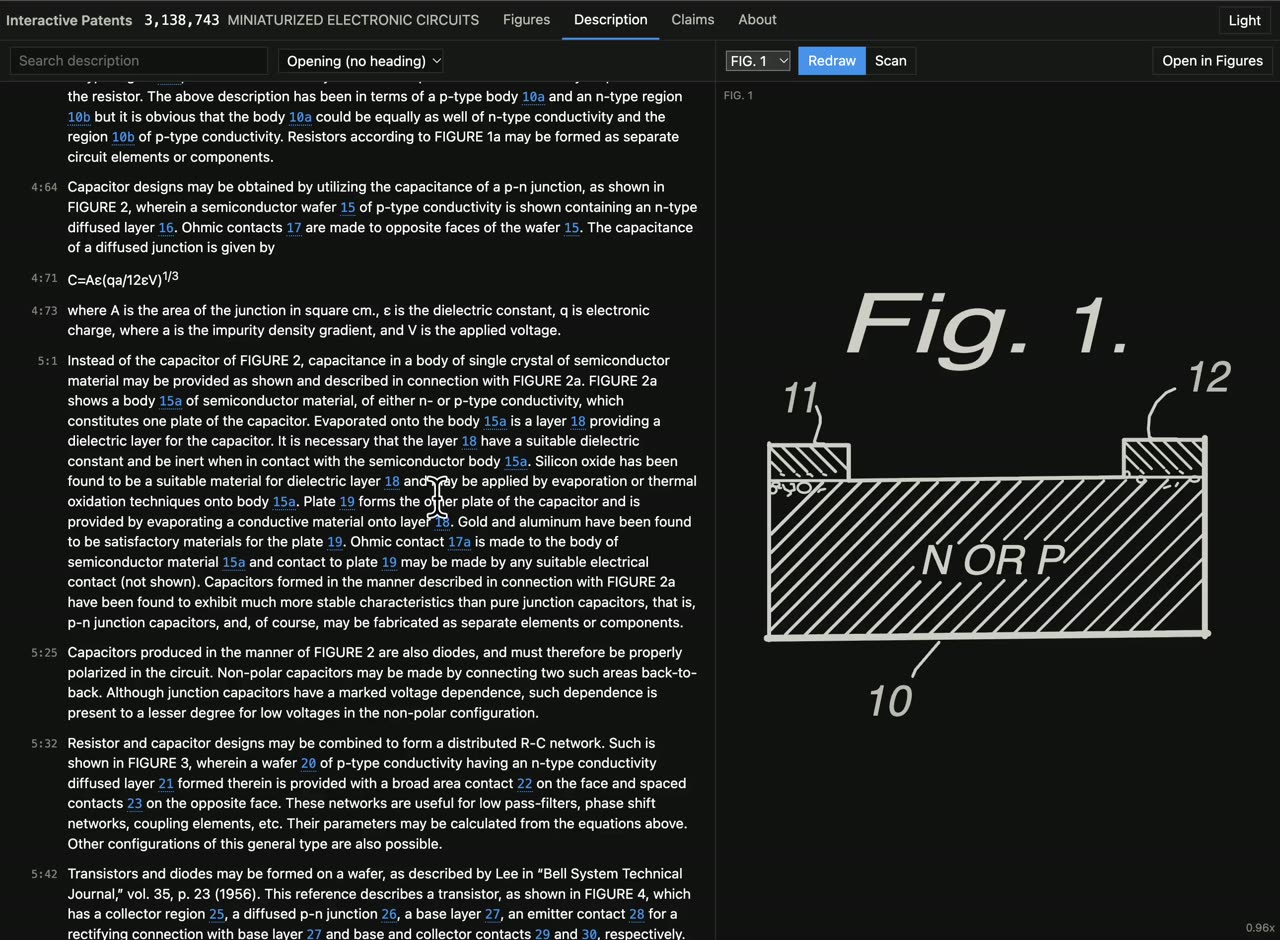This screenshot has width=1280, height=940.
Task: Open reference 26 after 'p-n junction'
Action: click(x=389, y=914)
